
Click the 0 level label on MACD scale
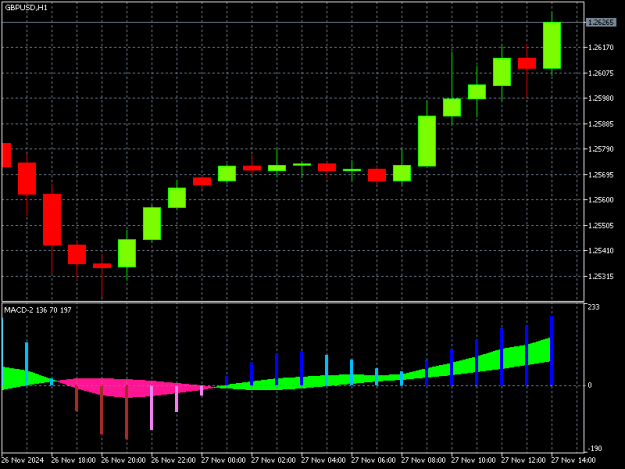590,385
